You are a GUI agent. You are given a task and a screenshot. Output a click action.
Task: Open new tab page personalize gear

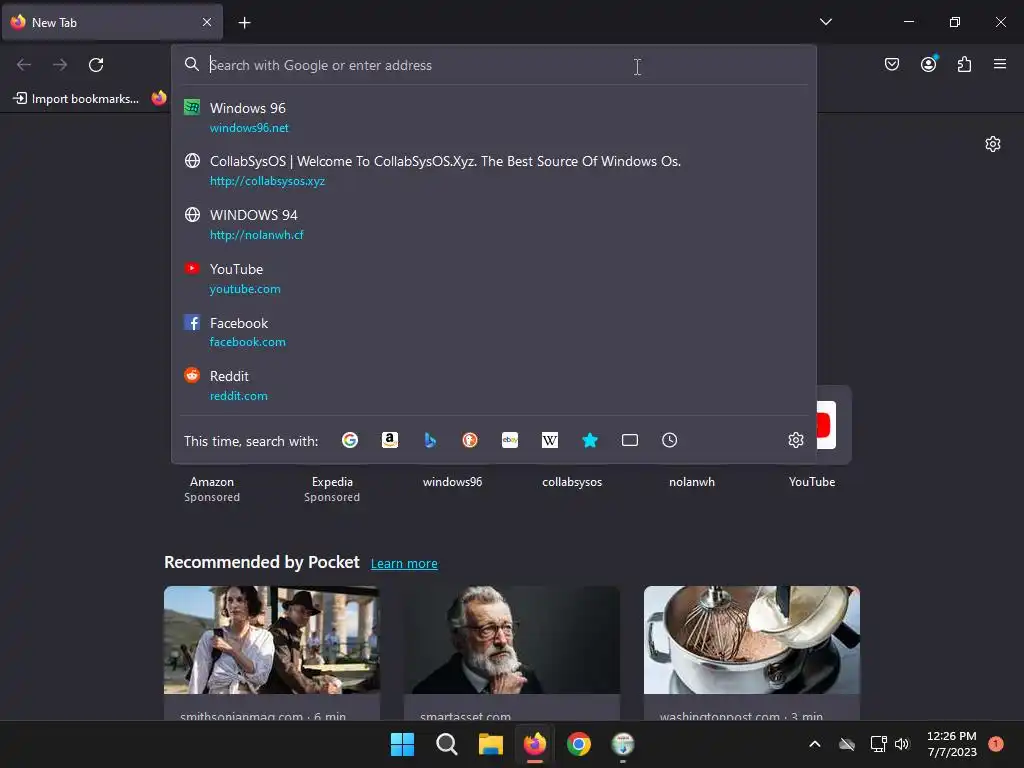(x=993, y=144)
